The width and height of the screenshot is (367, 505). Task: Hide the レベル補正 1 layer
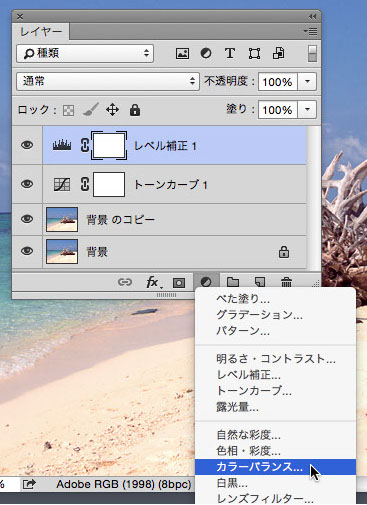pyautogui.click(x=27, y=145)
